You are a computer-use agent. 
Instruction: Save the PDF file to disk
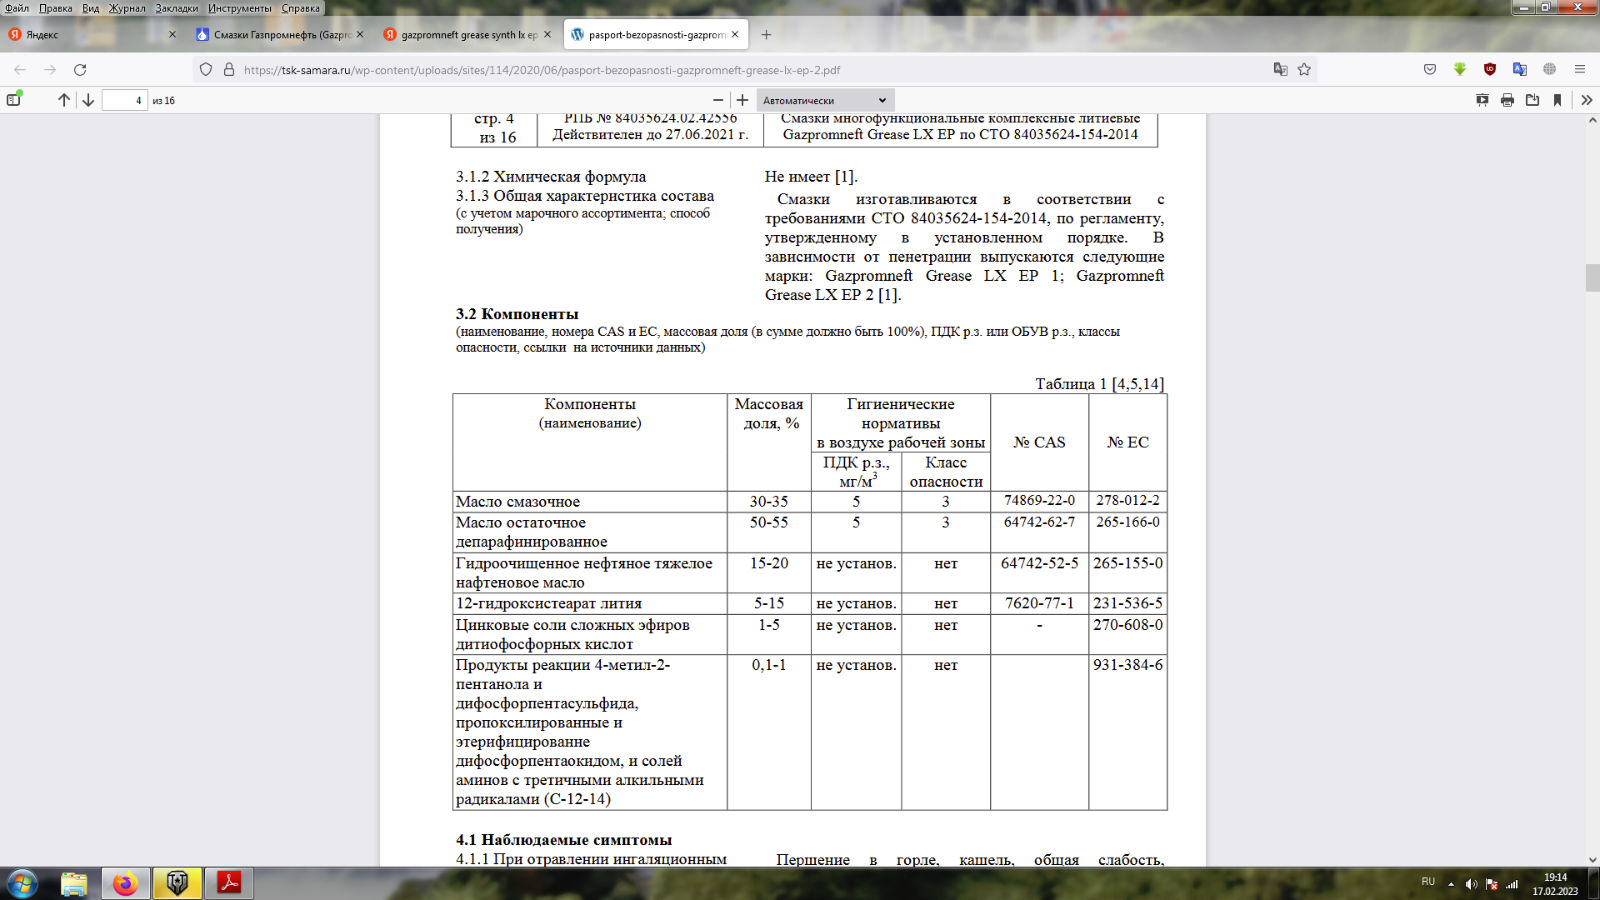[1532, 100]
